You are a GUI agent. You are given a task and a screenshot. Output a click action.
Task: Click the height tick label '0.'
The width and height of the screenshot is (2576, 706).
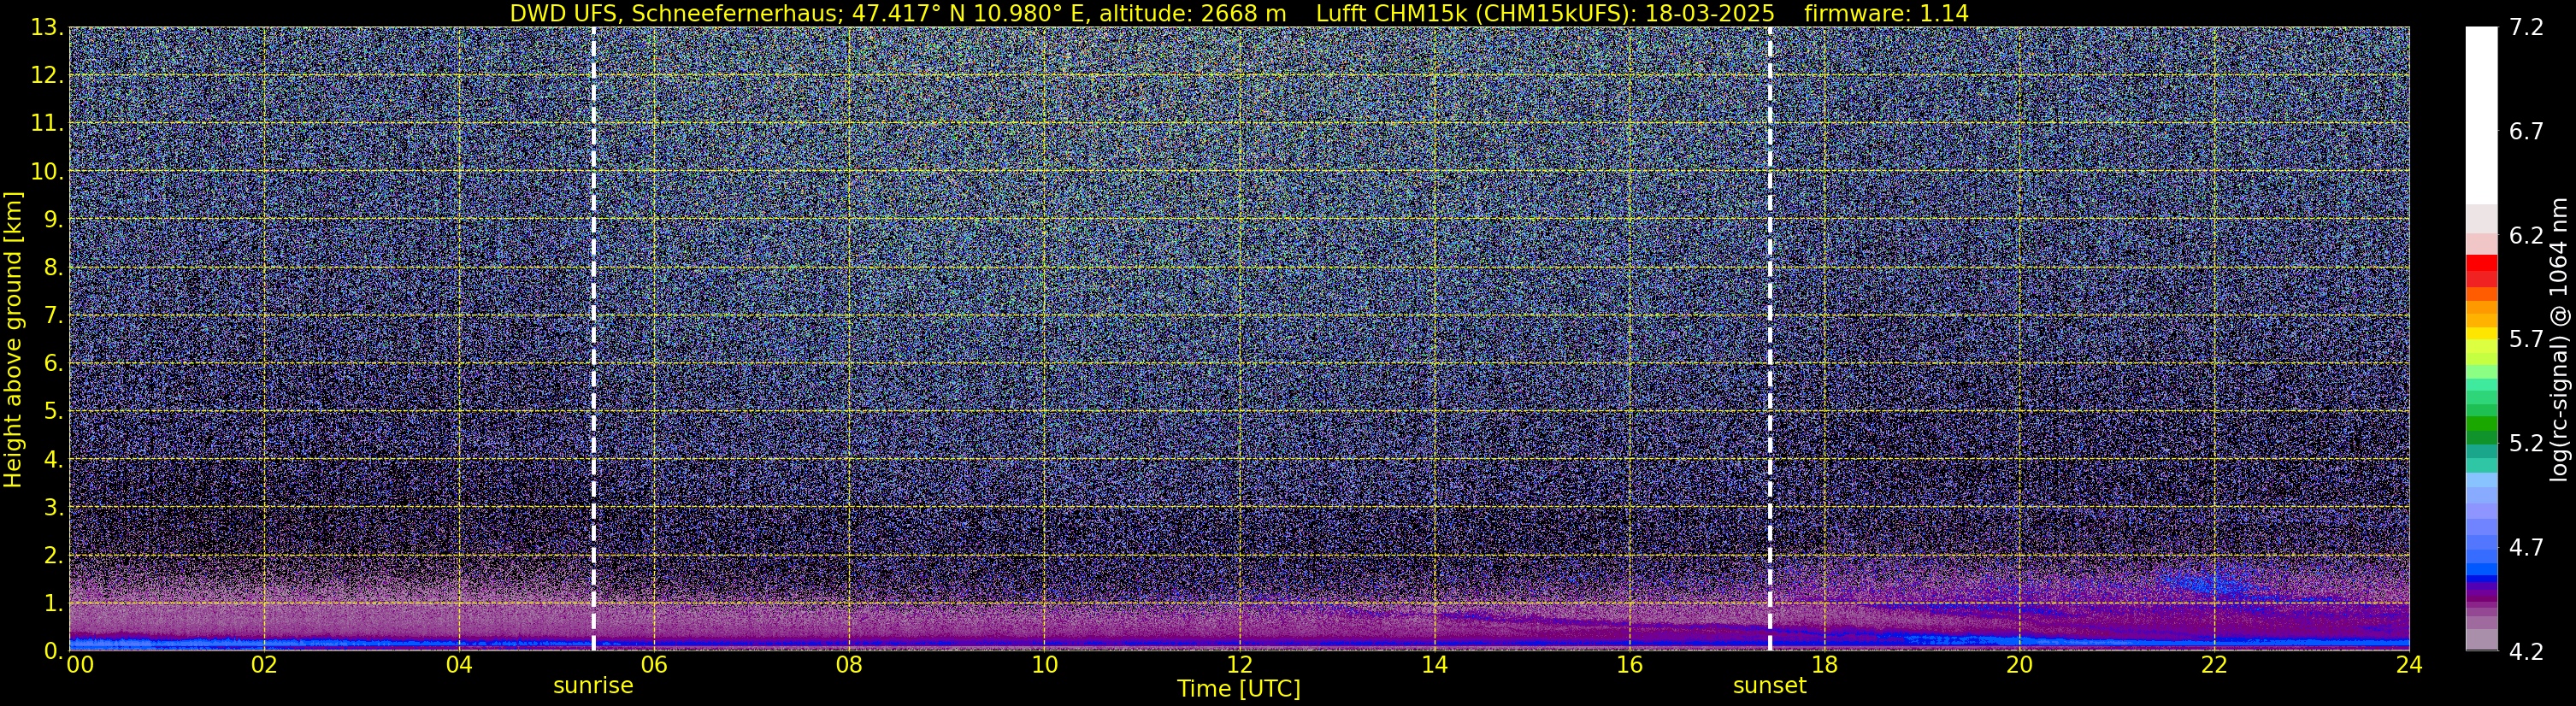point(53,651)
